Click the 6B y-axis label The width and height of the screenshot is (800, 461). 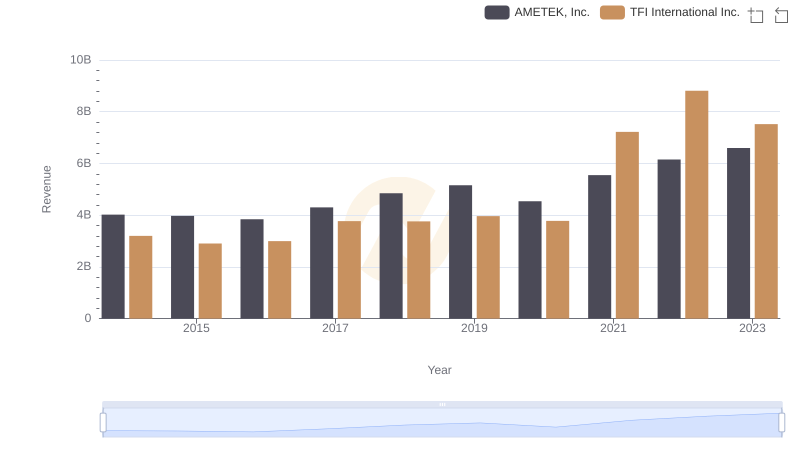pyautogui.click(x=84, y=163)
